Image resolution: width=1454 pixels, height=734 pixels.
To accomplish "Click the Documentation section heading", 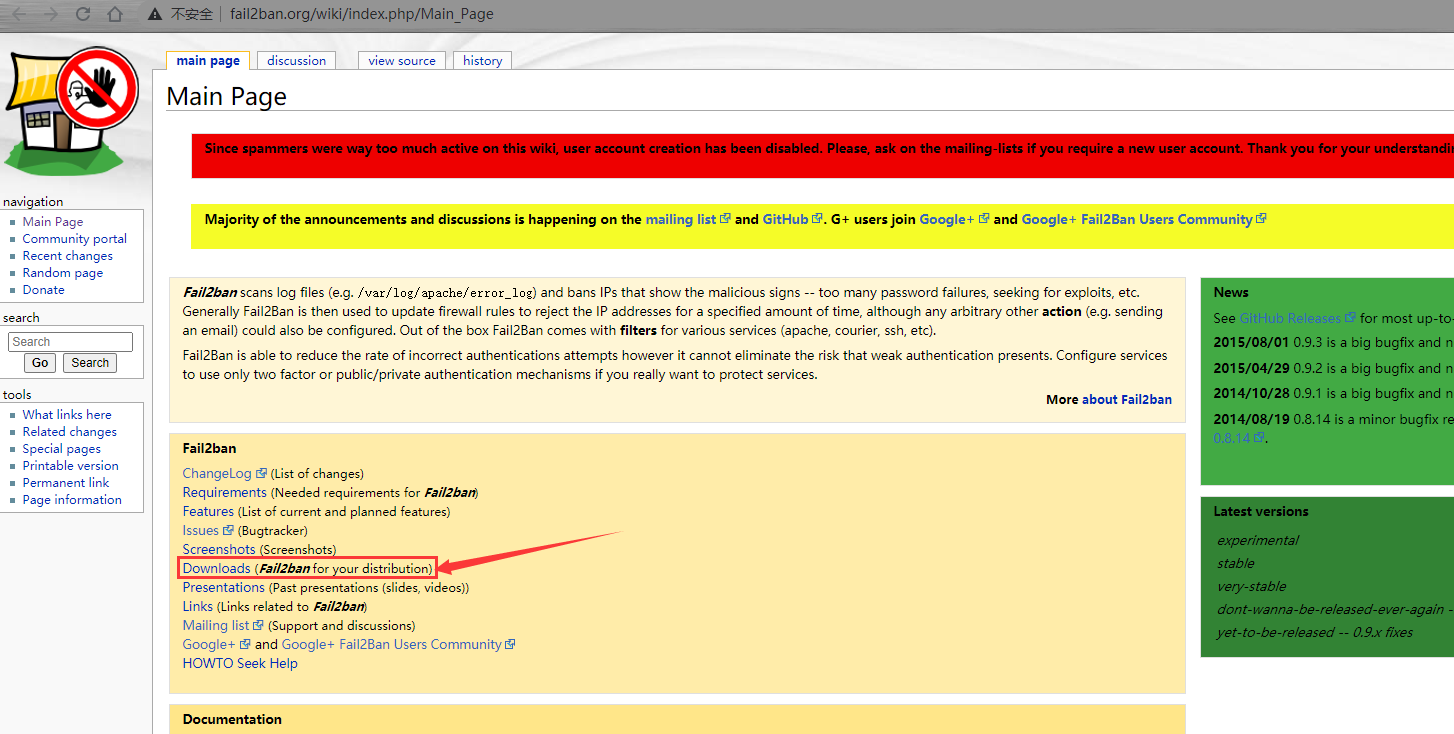I will [232, 719].
